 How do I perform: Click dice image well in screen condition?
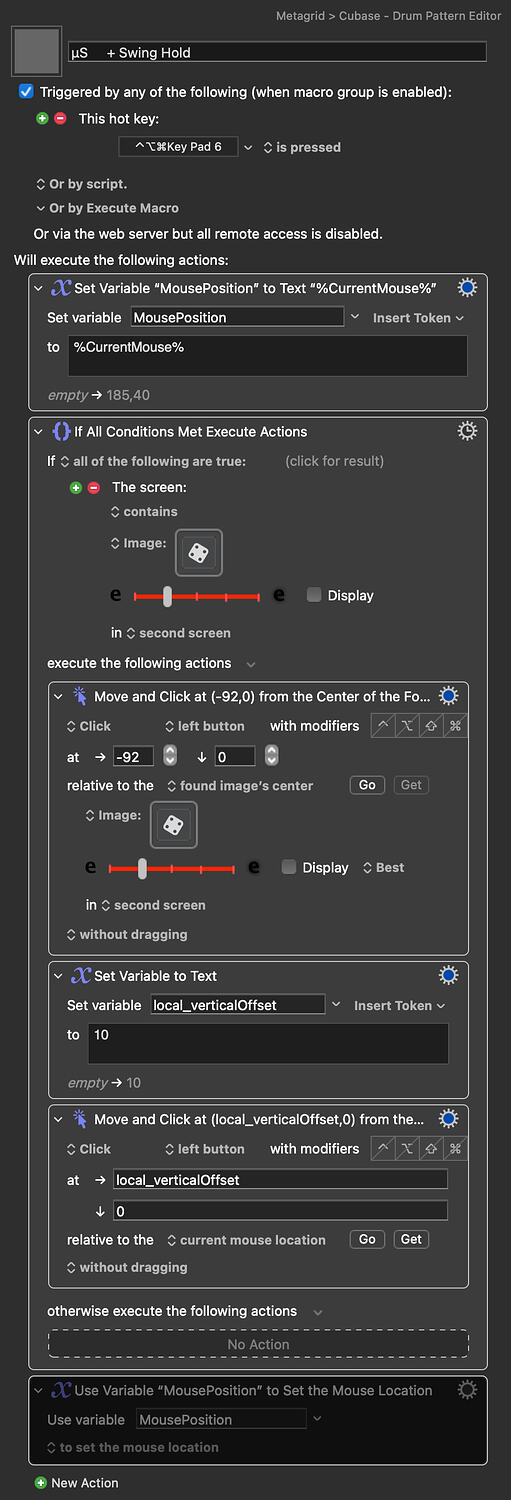198,552
